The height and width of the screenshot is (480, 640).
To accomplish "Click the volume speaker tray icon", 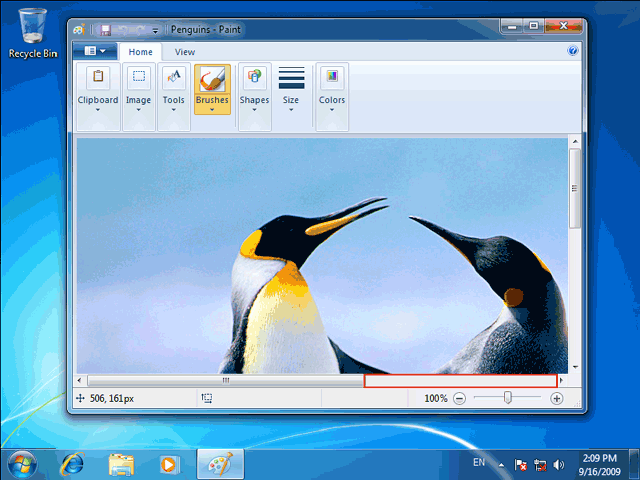I will click(558, 464).
